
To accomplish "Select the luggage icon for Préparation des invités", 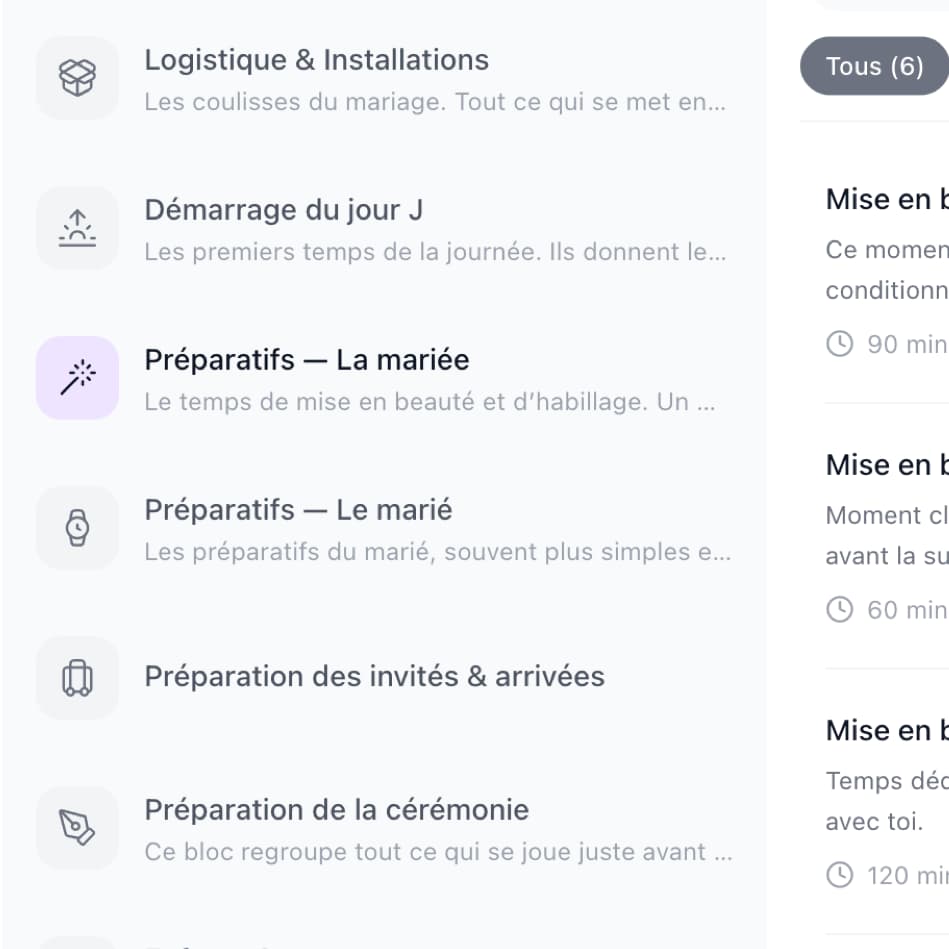I will 77,678.
